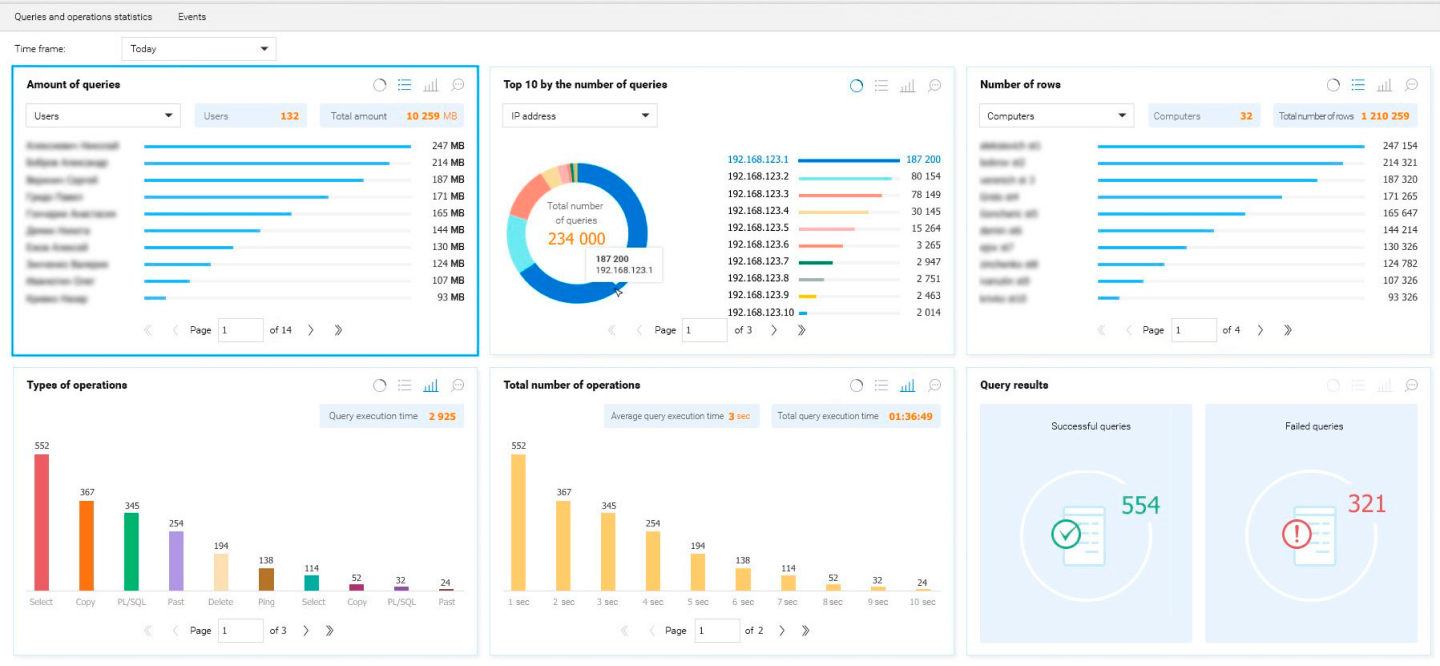Show Number of rows as bar chart
The height and width of the screenshot is (666, 1440).
1384,86
